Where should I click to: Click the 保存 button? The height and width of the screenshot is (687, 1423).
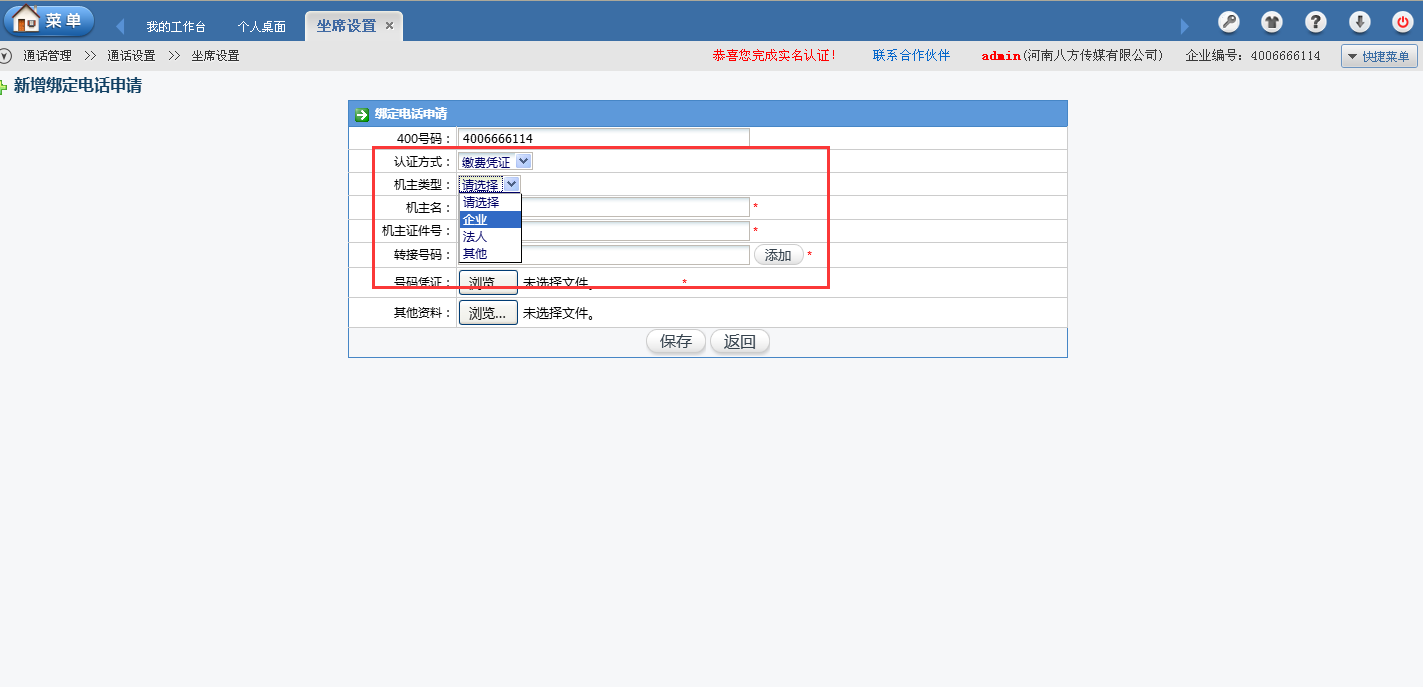tap(676, 342)
